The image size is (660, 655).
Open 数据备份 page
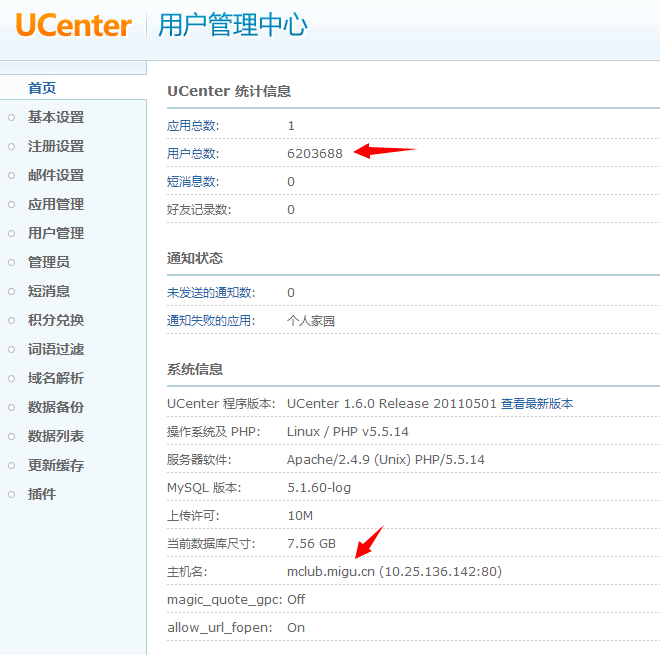coord(56,407)
